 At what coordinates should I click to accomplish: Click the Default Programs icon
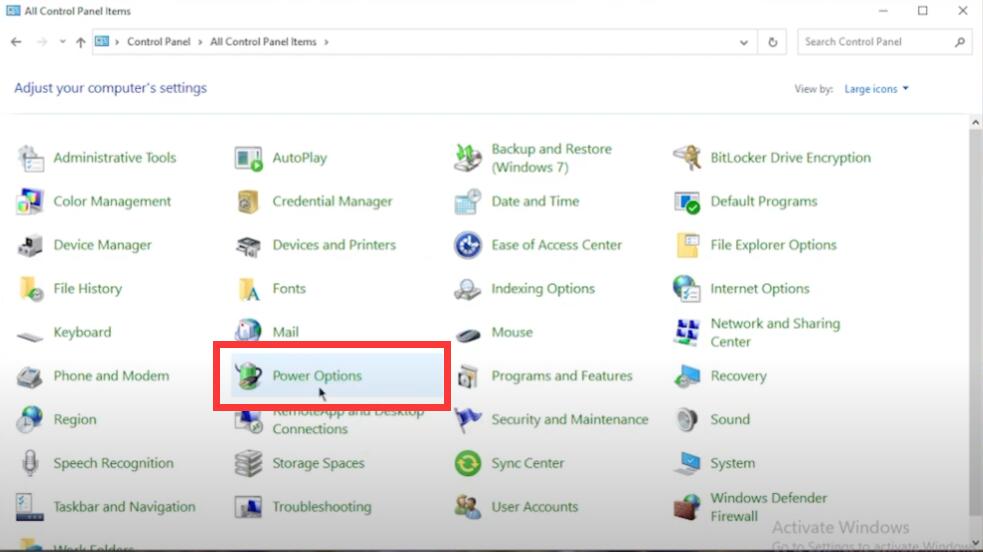[686, 202]
